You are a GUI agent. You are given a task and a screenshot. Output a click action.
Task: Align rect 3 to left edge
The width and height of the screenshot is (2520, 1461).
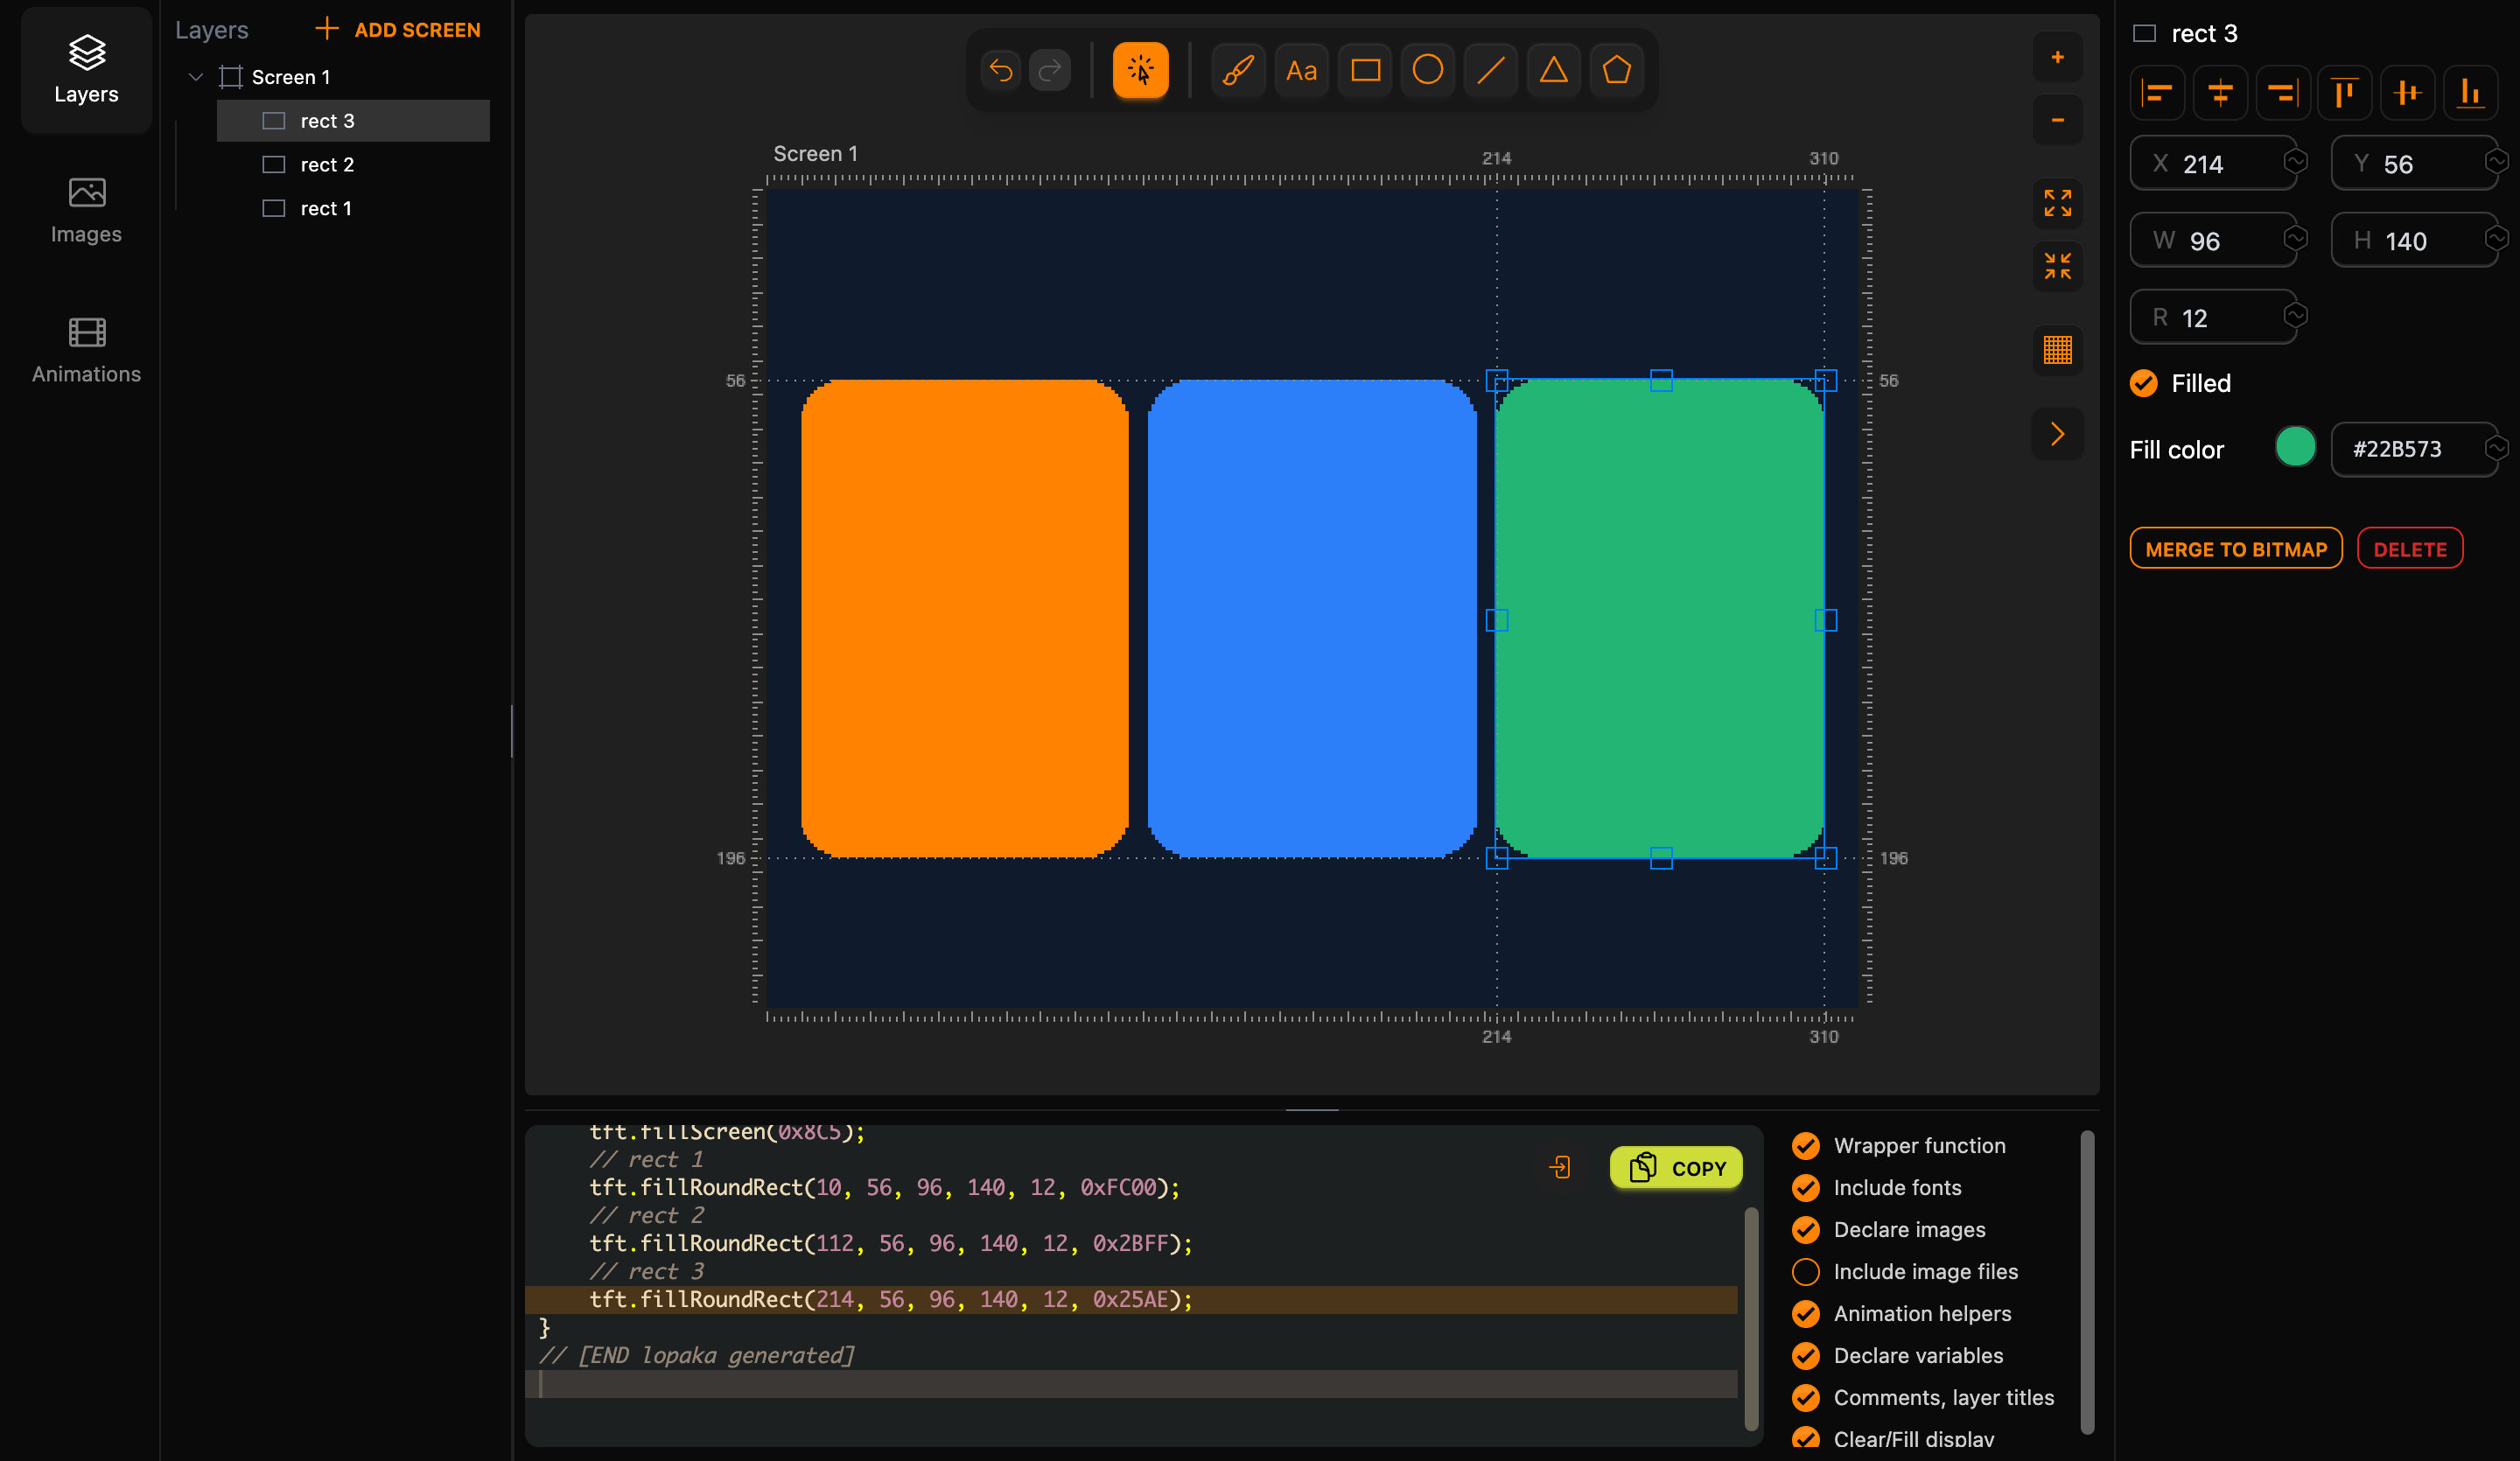coord(2157,93)
